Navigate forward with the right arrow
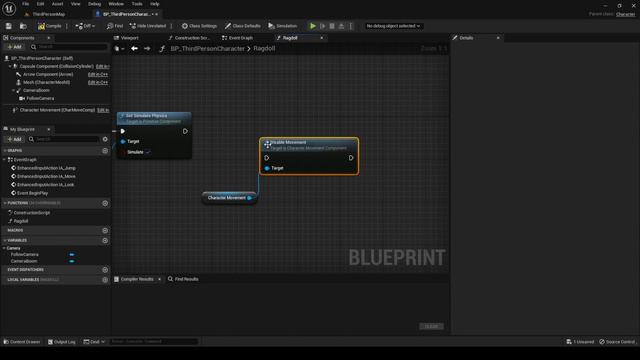The image size is (640, 360). tap(147, 49)
